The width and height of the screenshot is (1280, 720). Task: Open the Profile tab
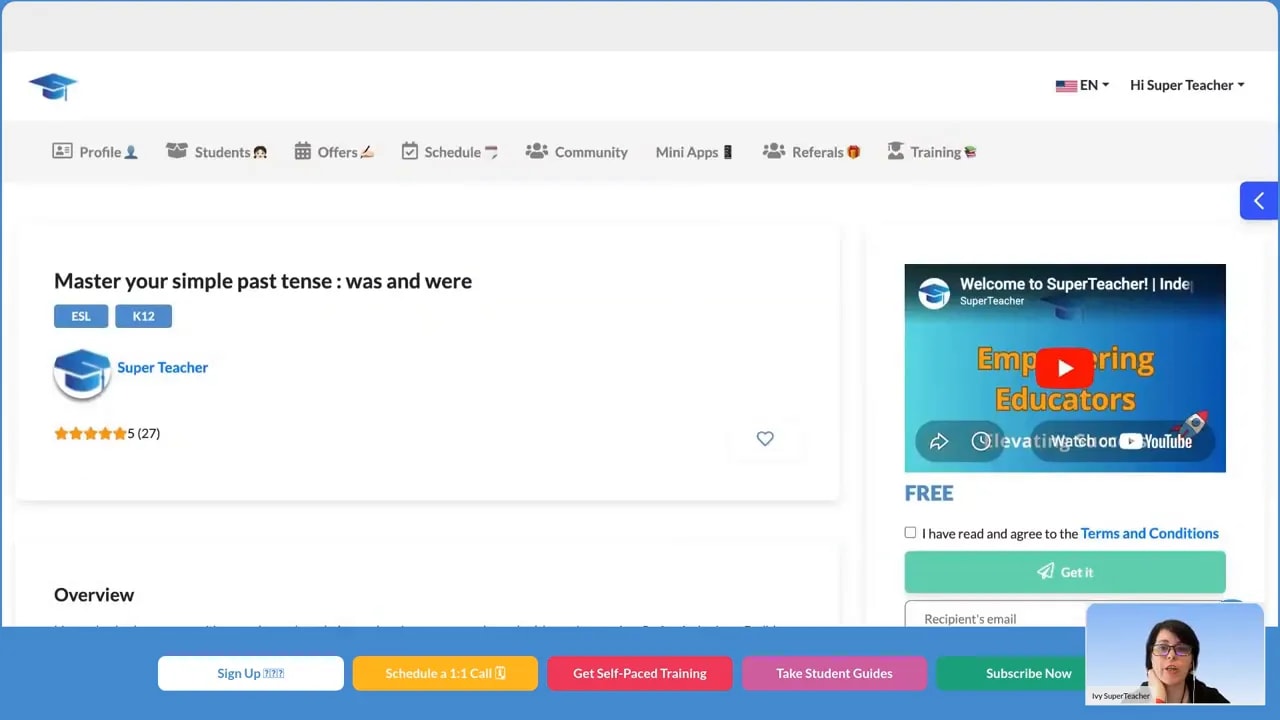coord(95,152)
